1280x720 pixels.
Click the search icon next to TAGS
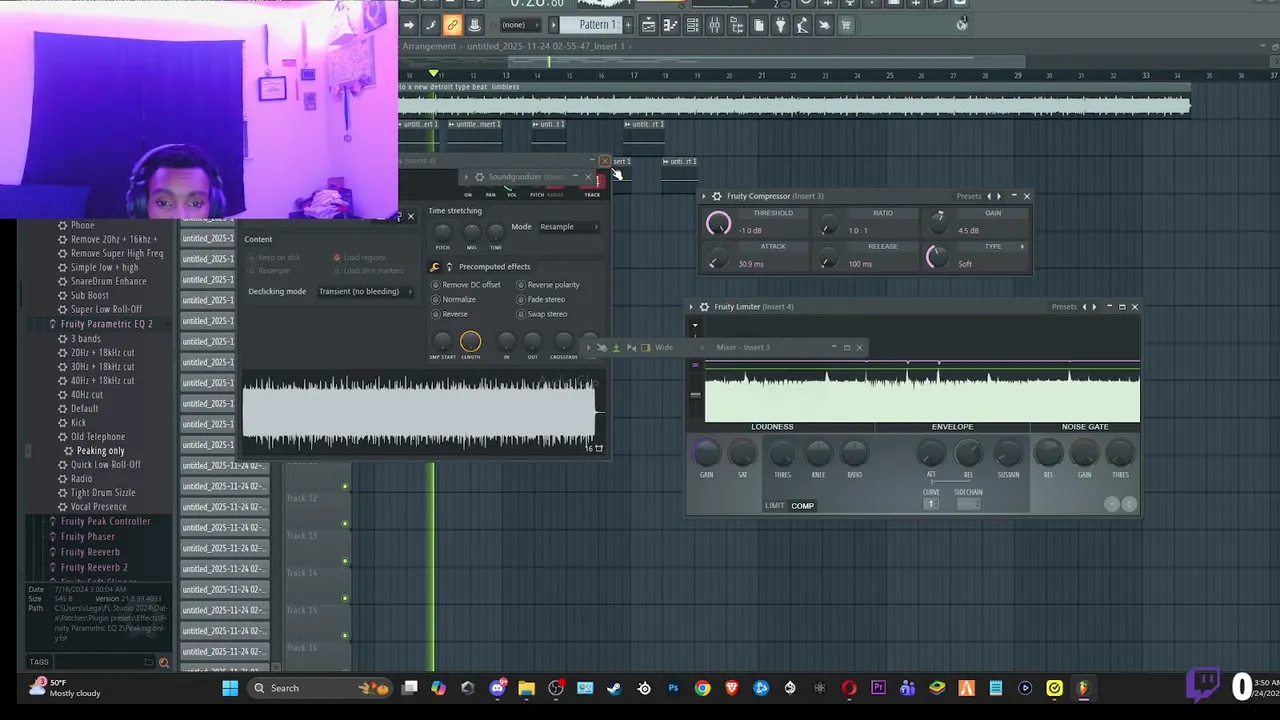click(x=164, y=662)
